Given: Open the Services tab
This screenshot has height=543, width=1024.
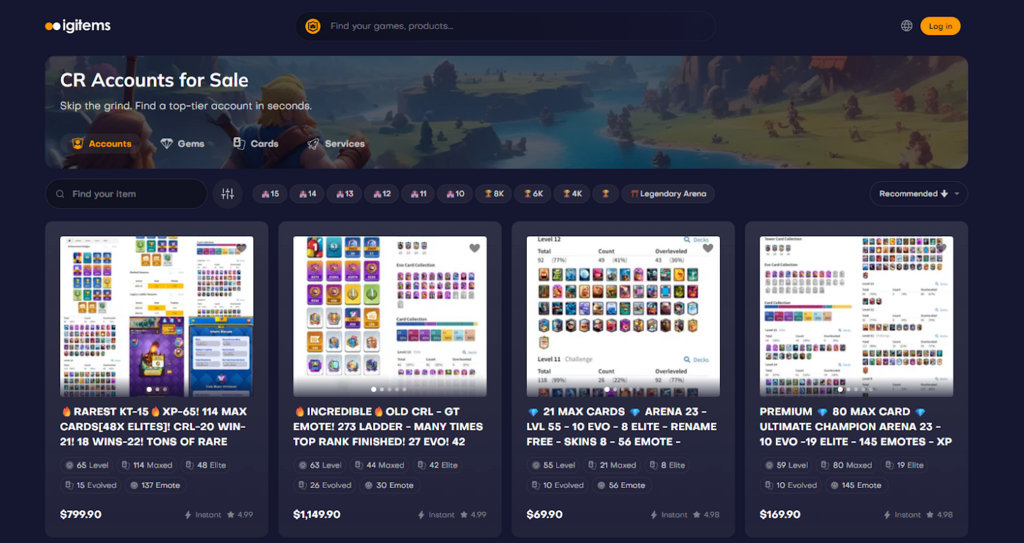Looking at the screenshot, I should 336,144.
